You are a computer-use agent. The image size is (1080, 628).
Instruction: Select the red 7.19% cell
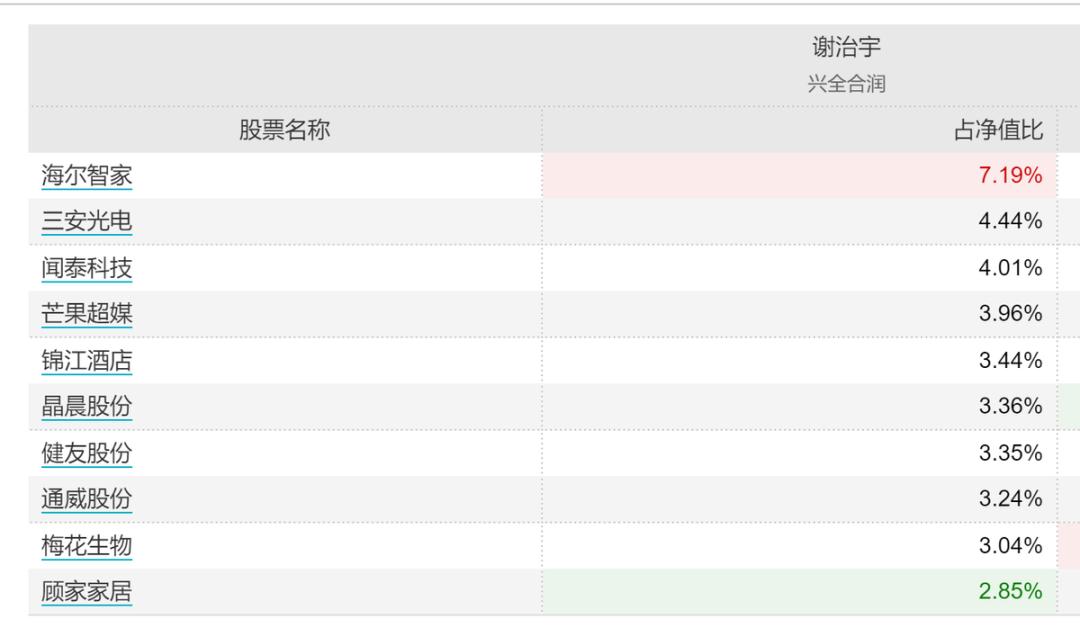click(800, 176)
